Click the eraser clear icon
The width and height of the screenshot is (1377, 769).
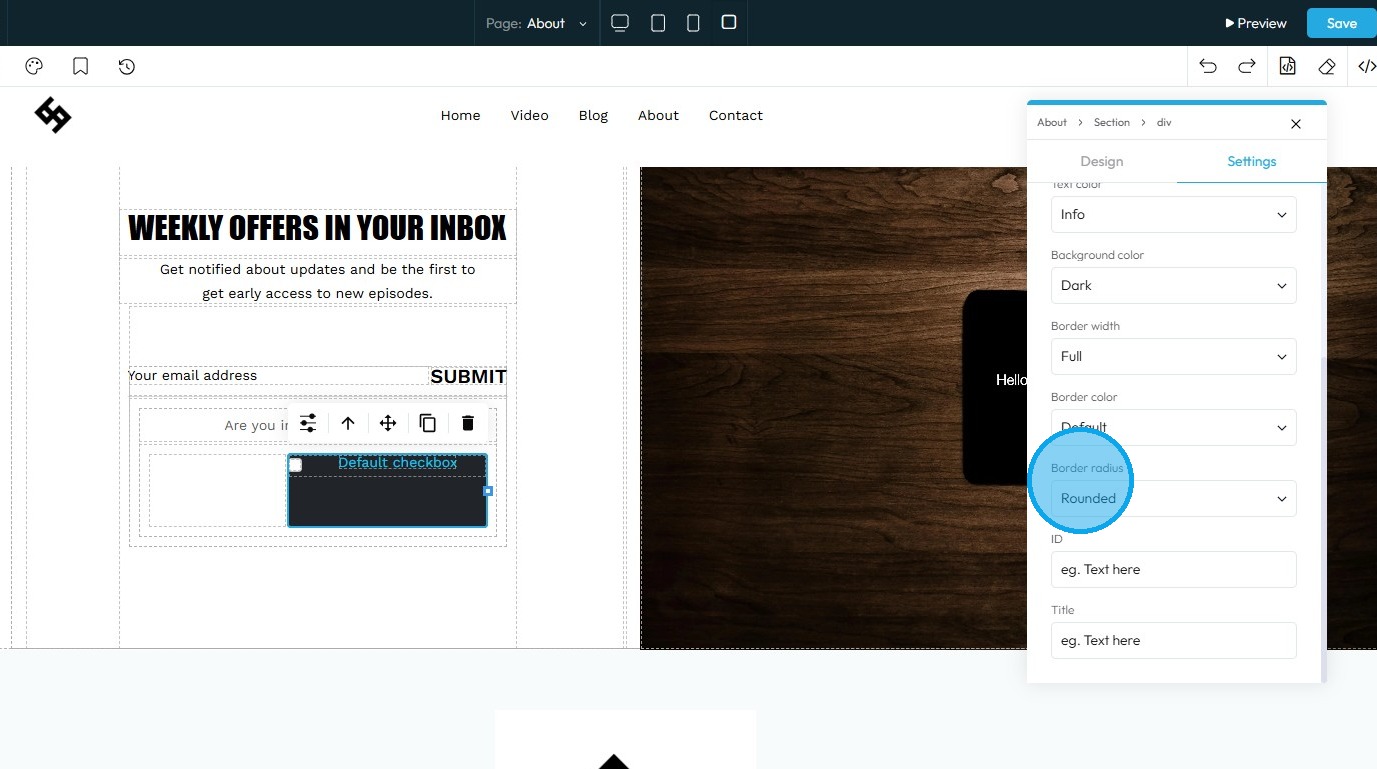[x=1327, y=67]
